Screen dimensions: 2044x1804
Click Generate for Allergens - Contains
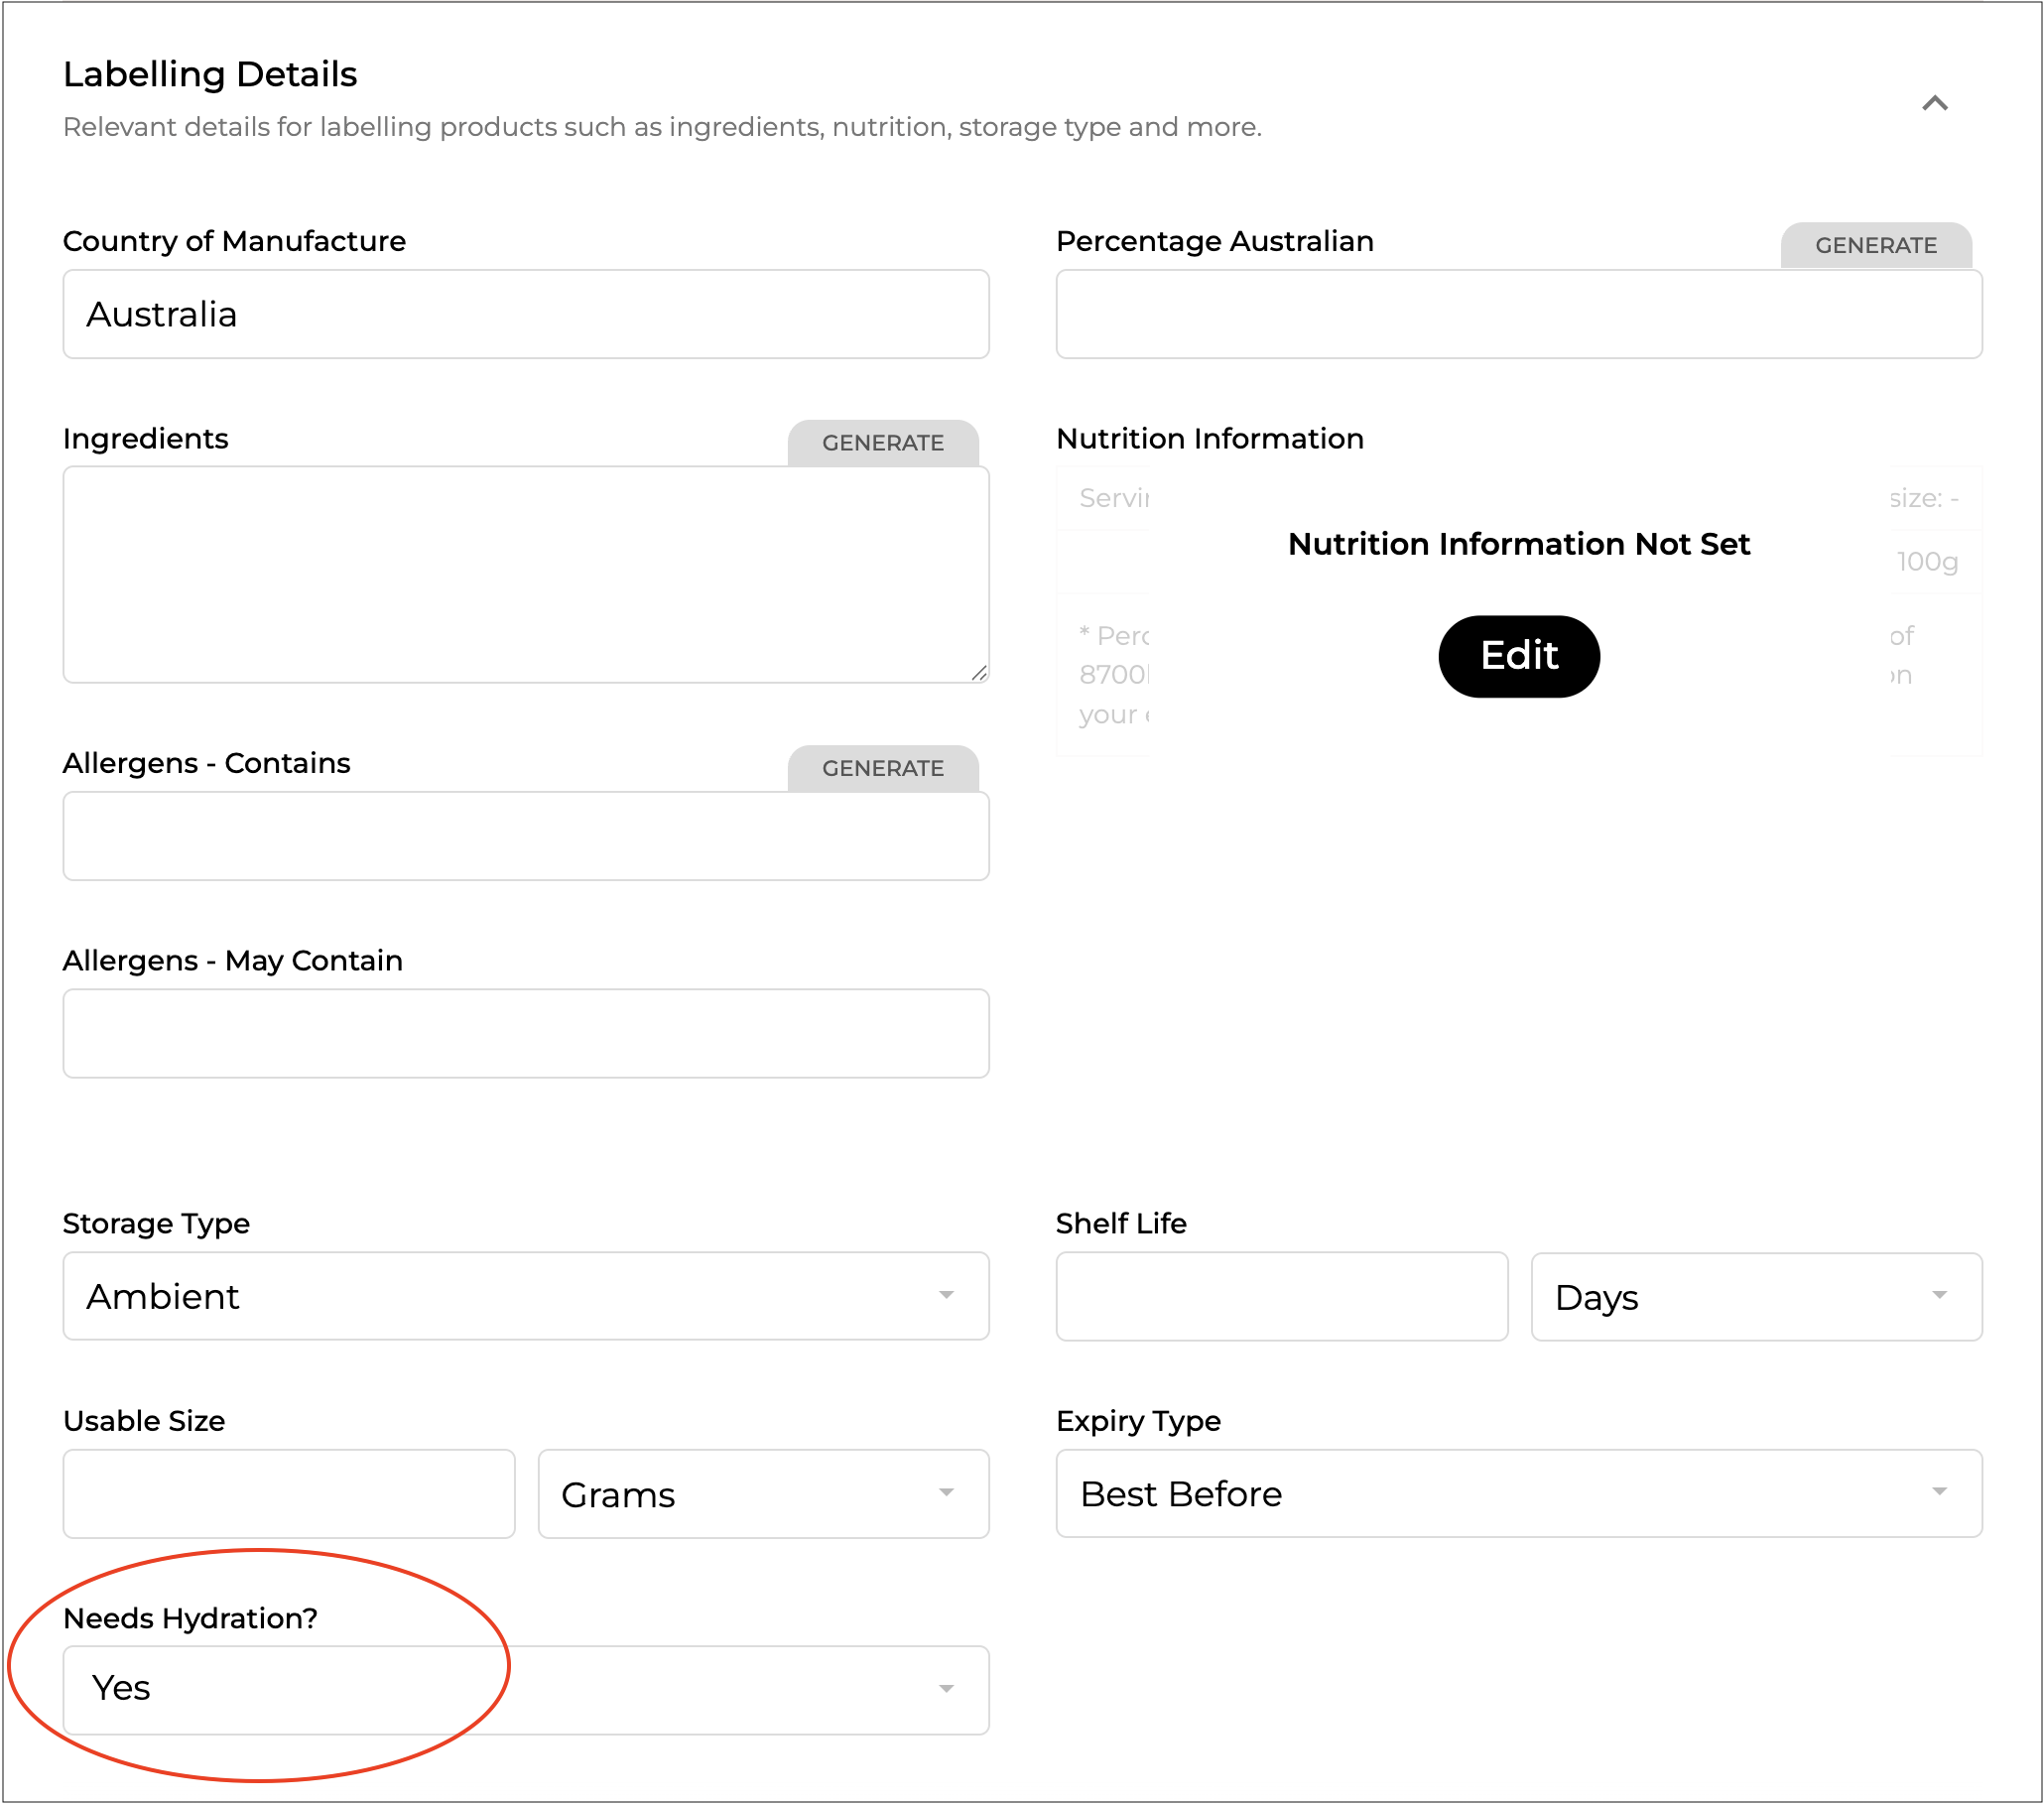click(882, 768)
